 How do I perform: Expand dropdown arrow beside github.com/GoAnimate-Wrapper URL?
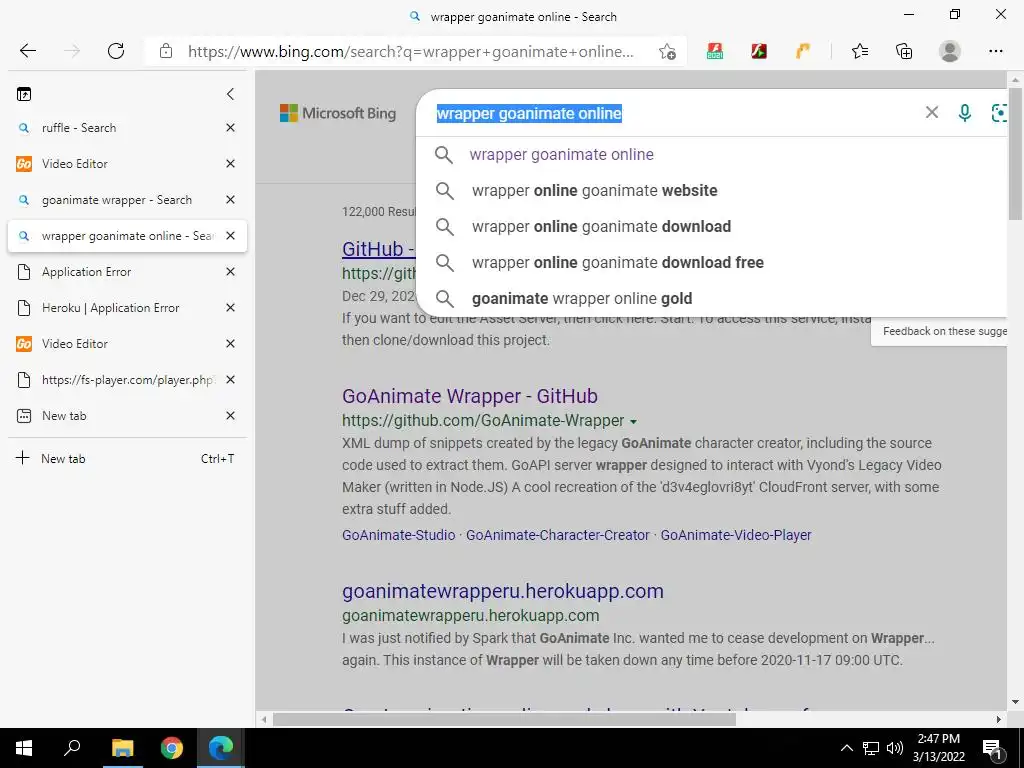coord(633,422)
